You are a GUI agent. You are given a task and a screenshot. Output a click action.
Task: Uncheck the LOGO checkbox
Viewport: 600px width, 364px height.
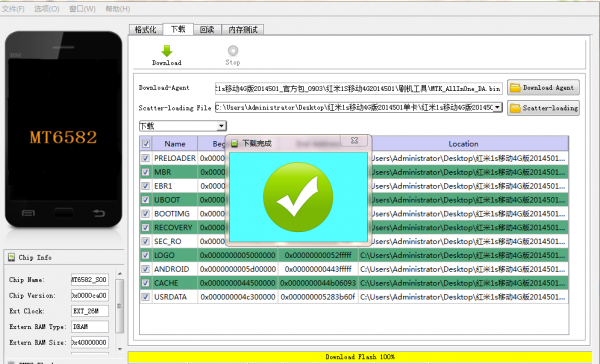click(145, 255)
